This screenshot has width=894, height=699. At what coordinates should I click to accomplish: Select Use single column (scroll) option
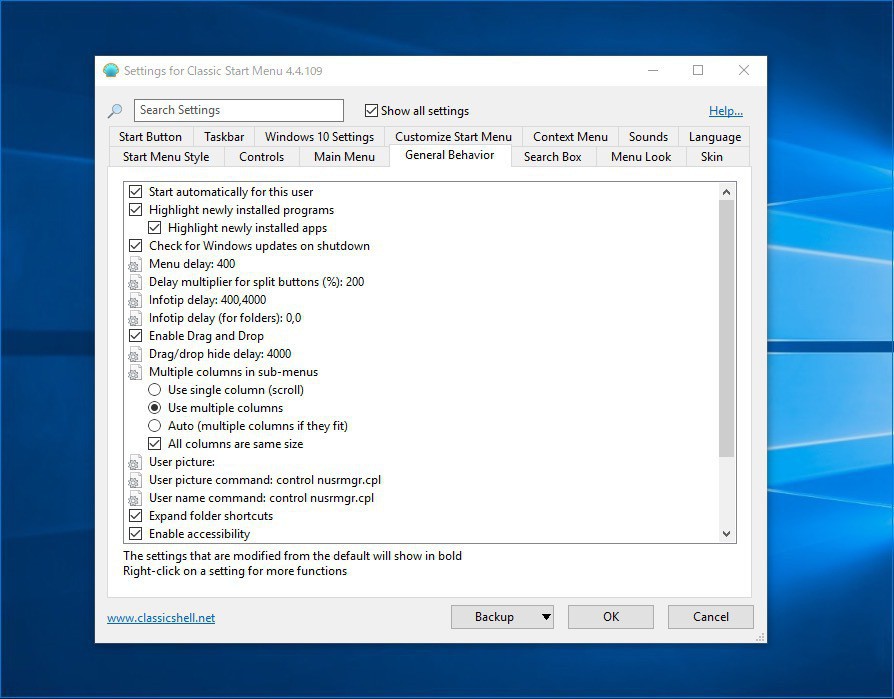click(x=155, y=390)
